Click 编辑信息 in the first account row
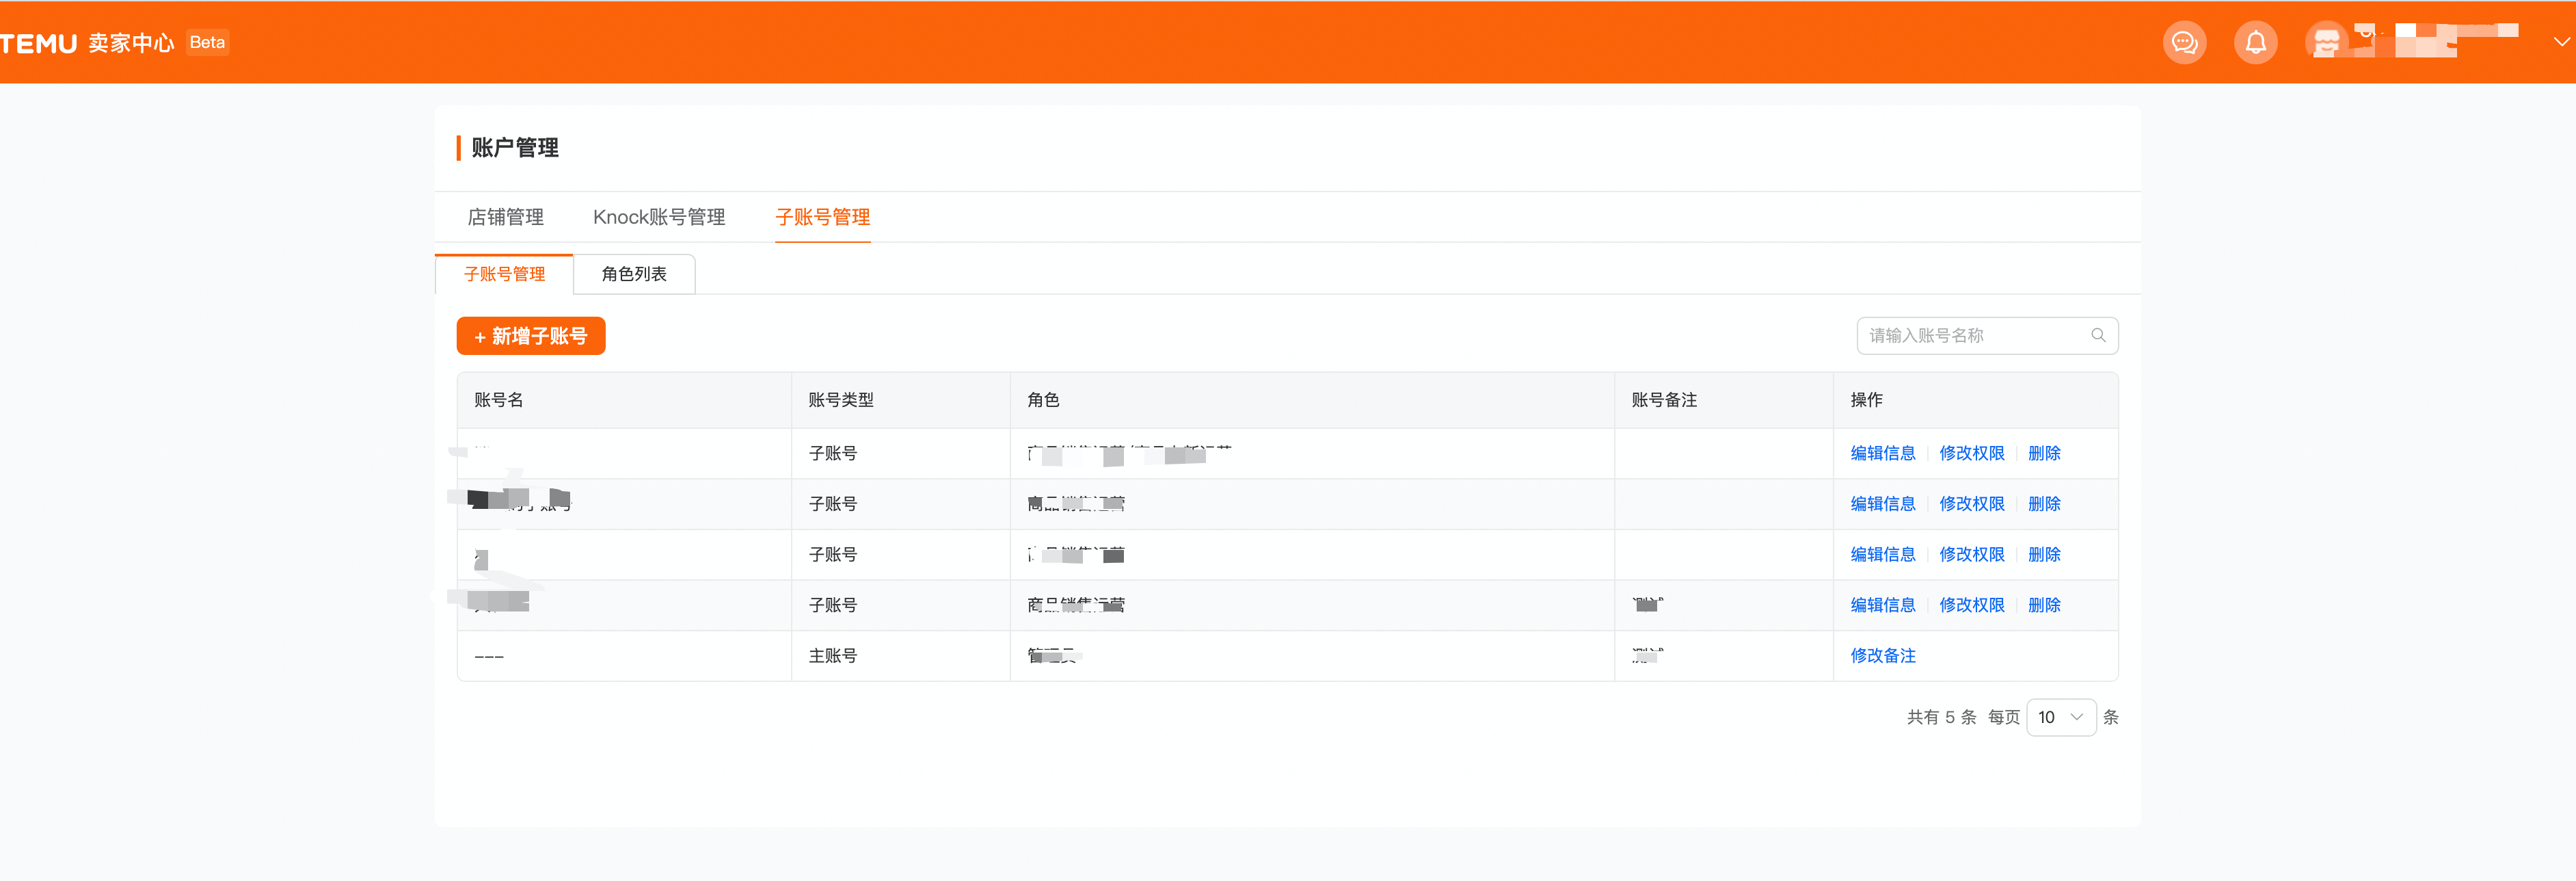Viewport: 2576px width, 881px height. click(1882, 452)
